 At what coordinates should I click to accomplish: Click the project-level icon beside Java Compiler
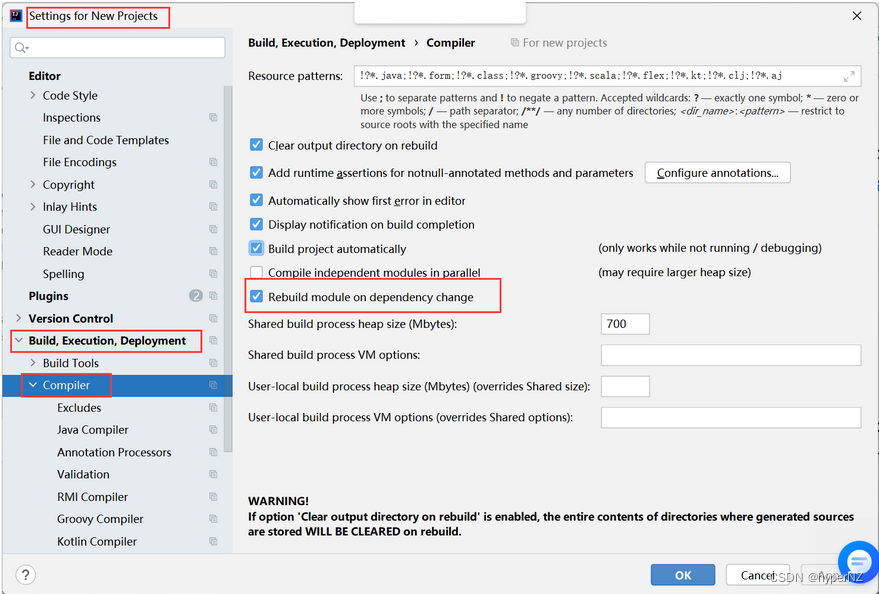pos(213,430)
